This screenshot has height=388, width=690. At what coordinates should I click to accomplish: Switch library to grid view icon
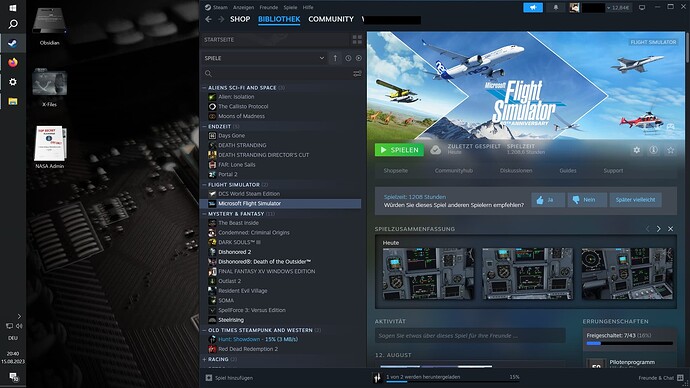click(x=357, y=40)
